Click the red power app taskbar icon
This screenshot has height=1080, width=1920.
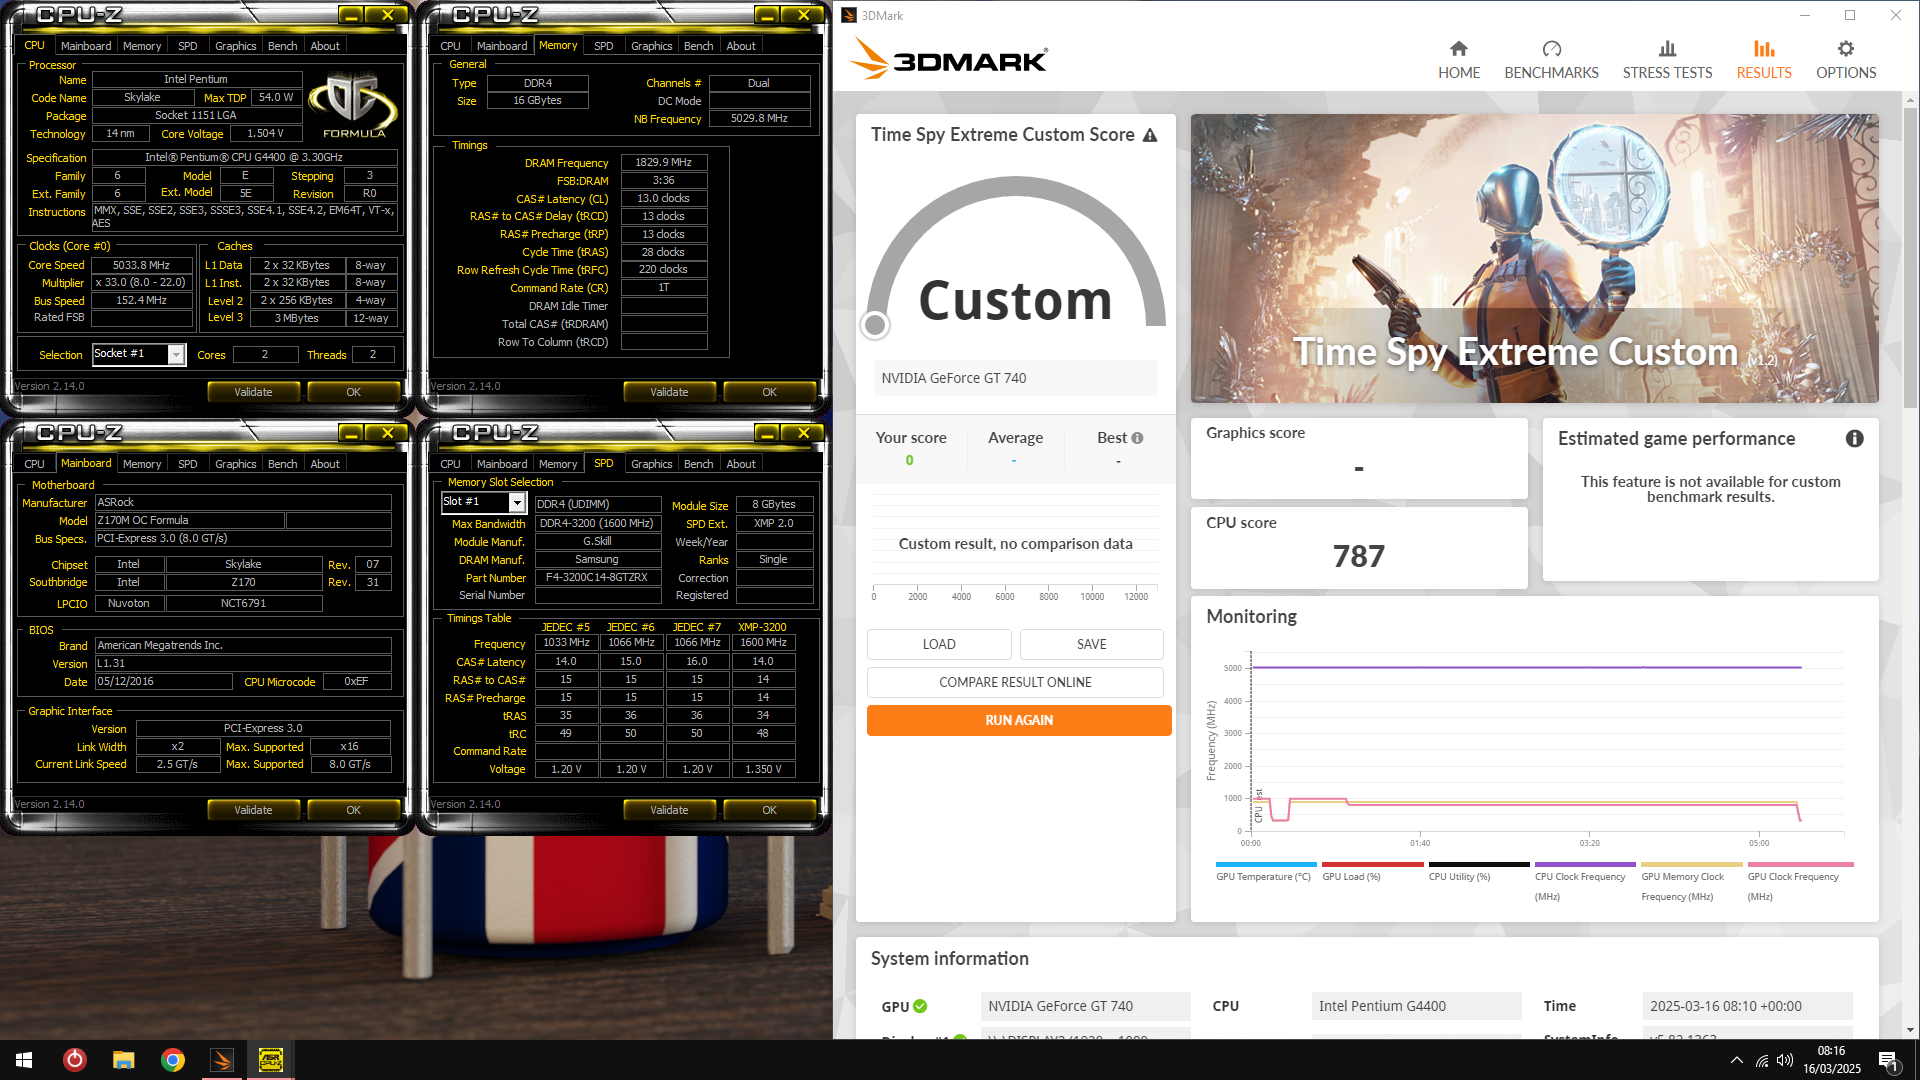[75, 1060]
